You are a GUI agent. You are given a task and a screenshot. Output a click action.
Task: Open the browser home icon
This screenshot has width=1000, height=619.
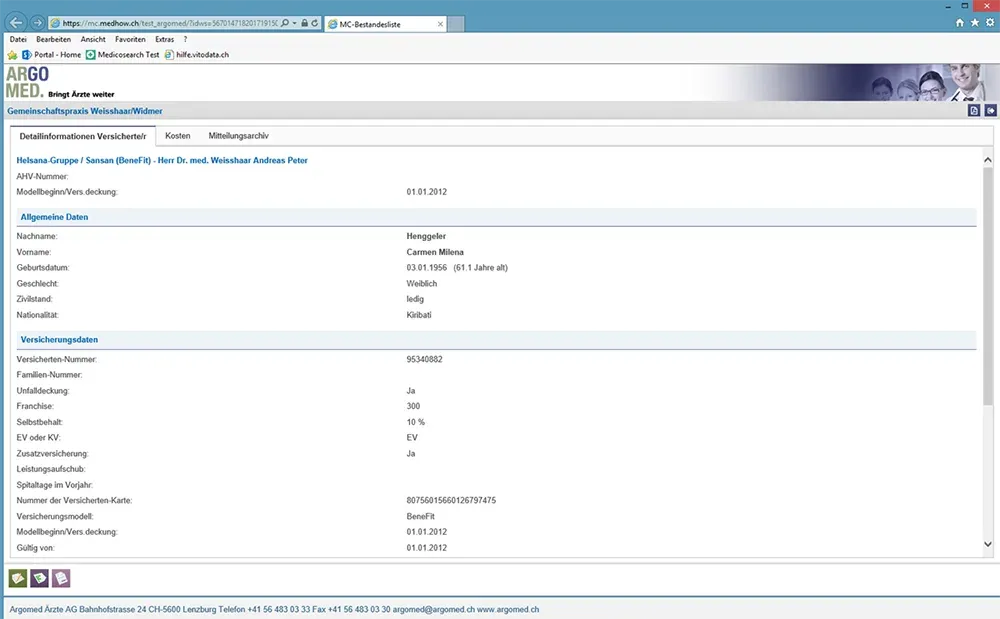point(960,22)
